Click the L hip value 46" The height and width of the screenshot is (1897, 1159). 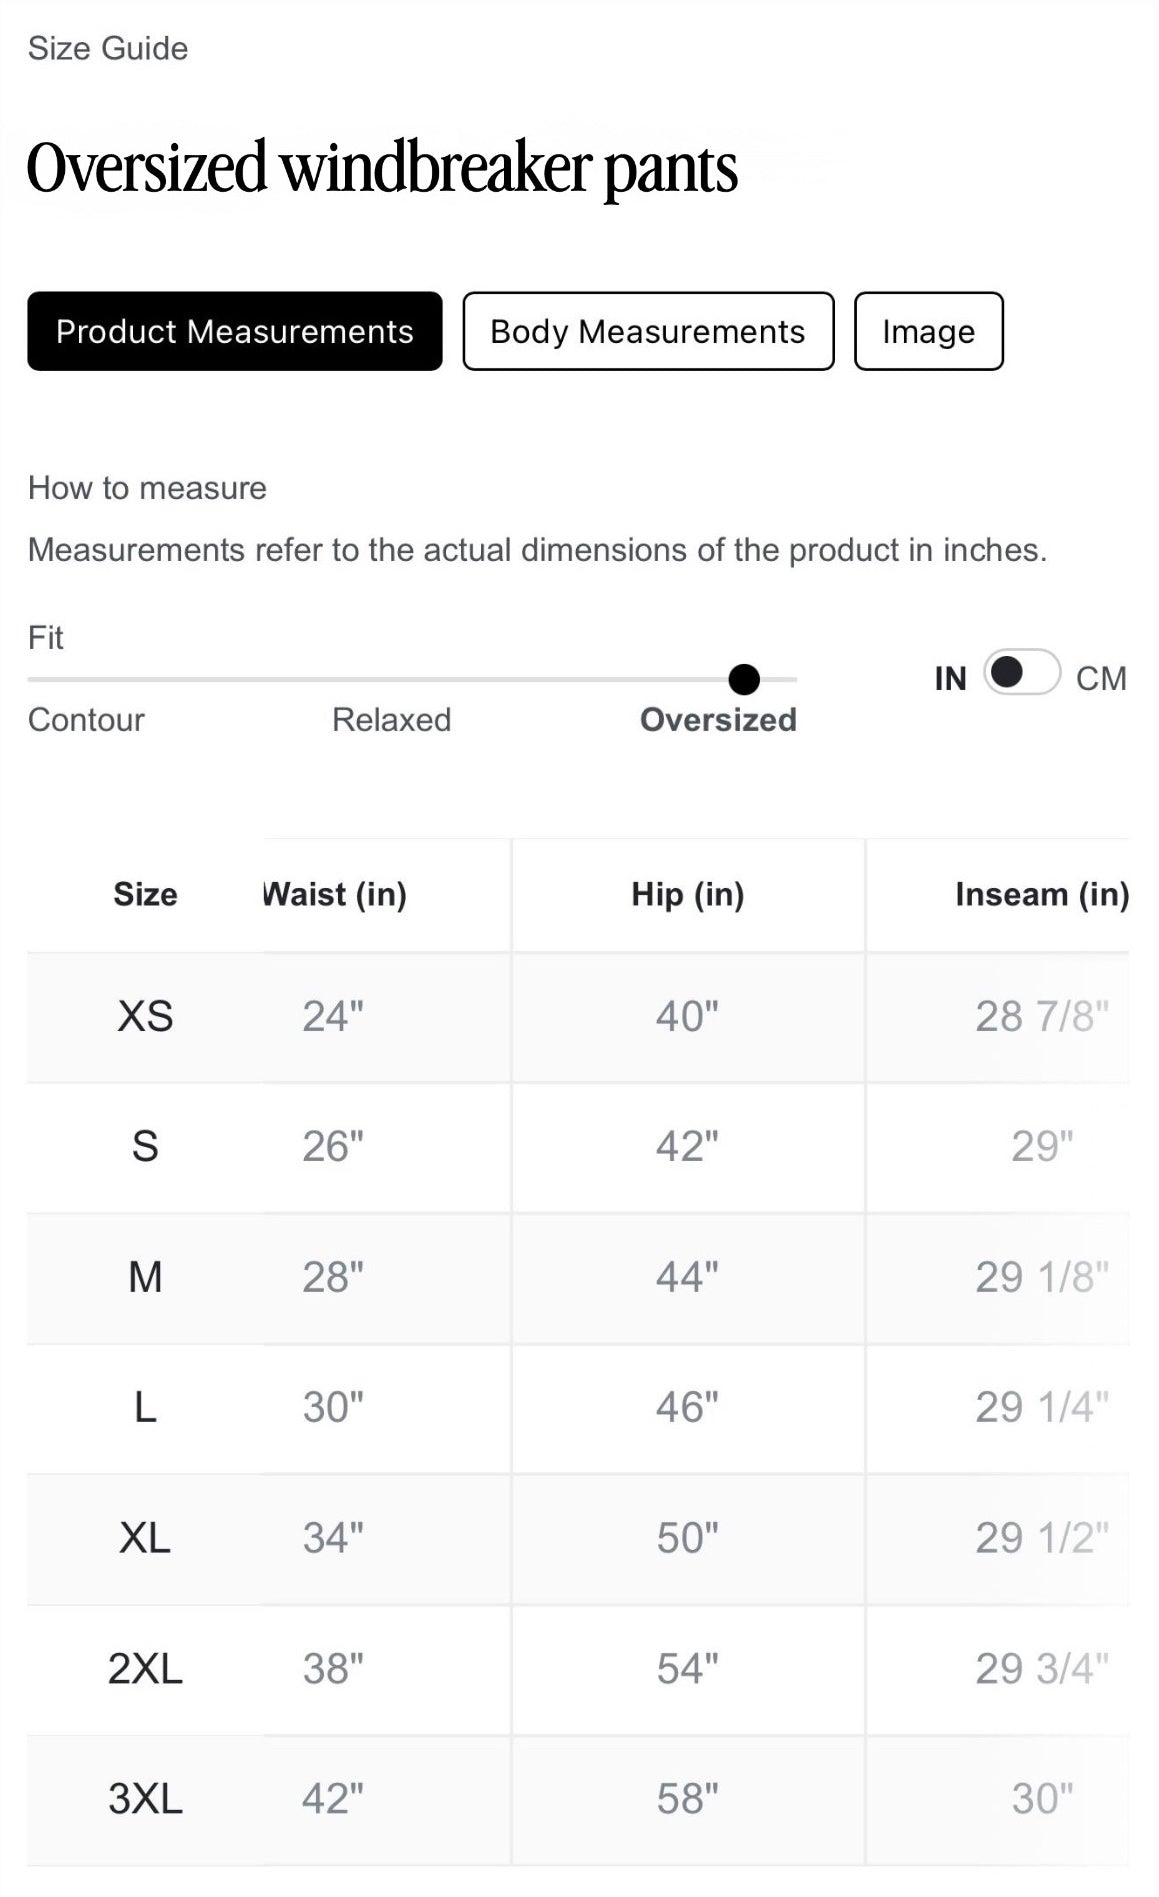pos(688,1408)
